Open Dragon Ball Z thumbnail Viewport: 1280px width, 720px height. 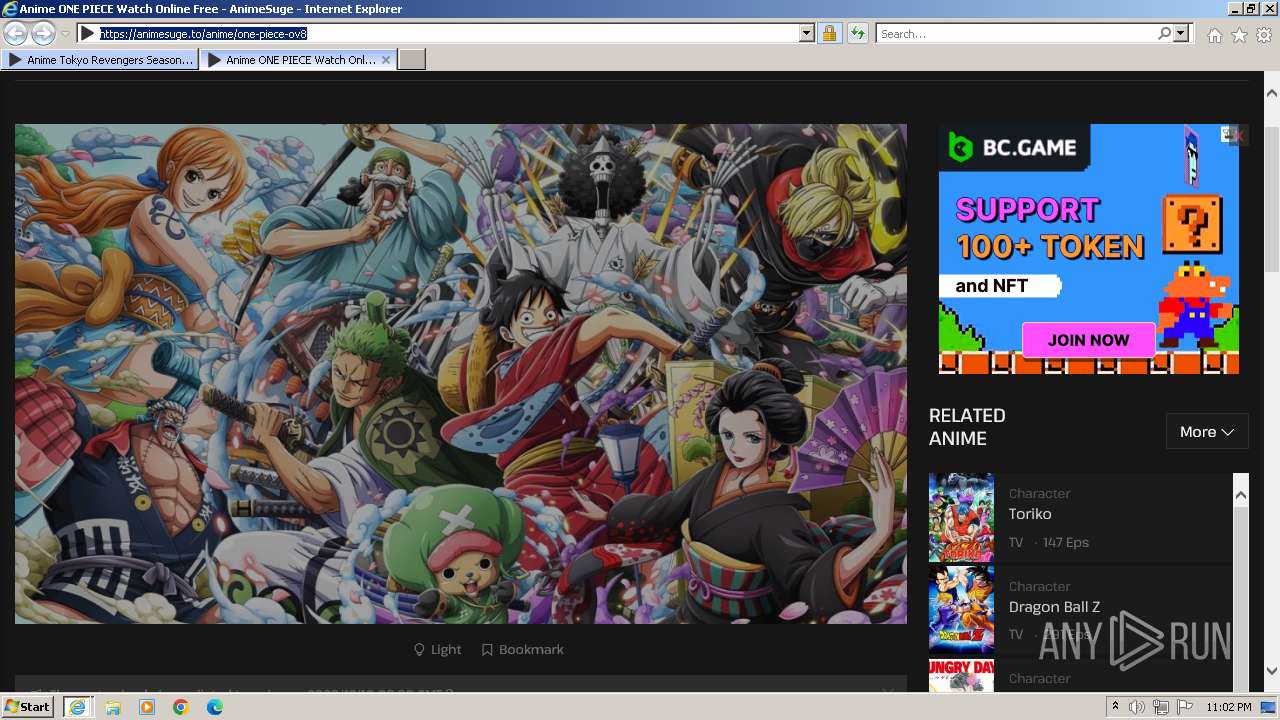(961, 610)
